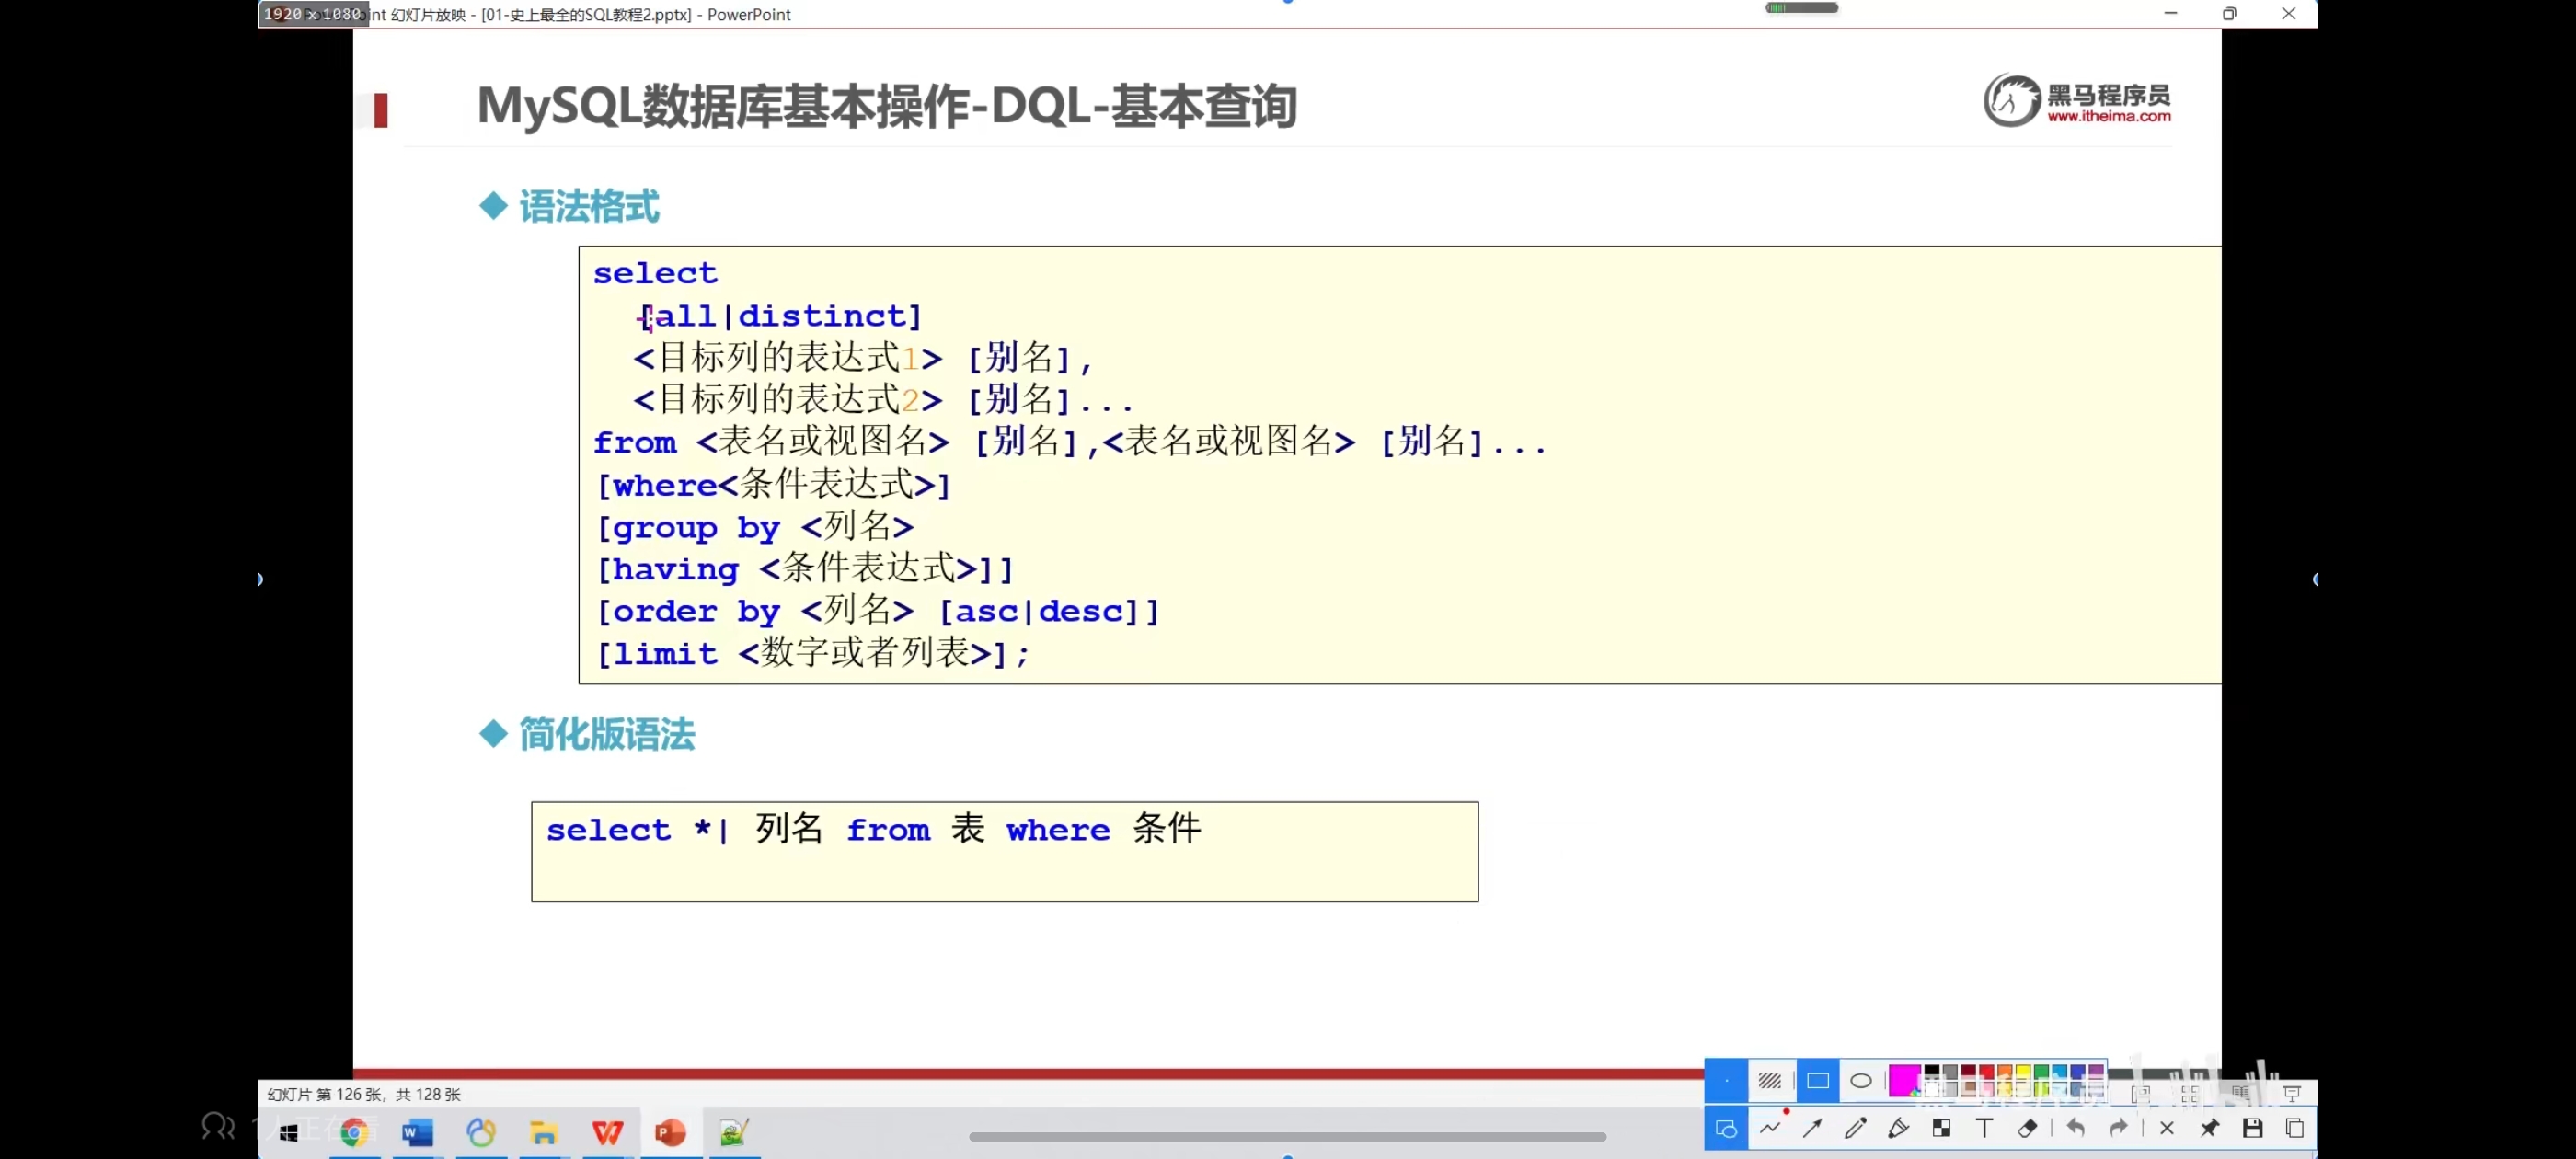Pick the yellow color swatch
The height and width of the screenshot is (1159, 2576).
[x=2023, y=1072]
